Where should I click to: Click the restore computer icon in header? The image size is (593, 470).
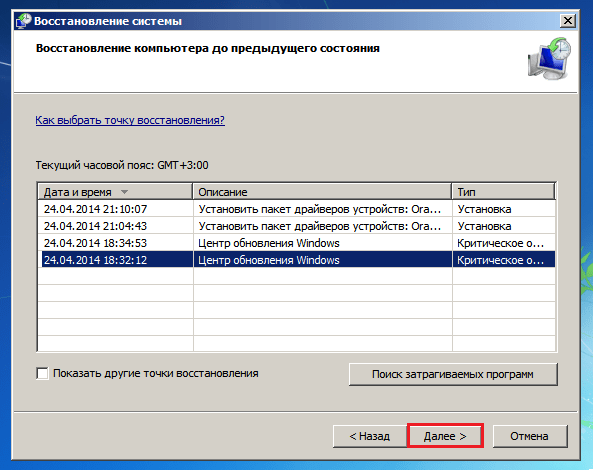click(549, 58)
